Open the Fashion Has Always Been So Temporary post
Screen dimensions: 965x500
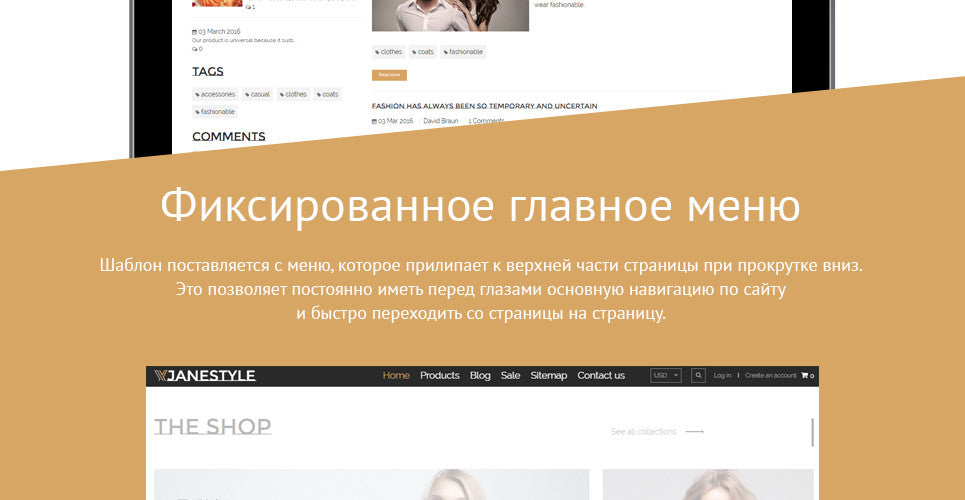(484, 106)
